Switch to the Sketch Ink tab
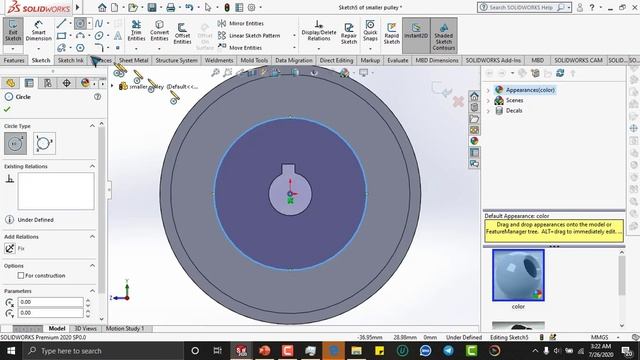Image resolution: width=640 pixels, height=360 pixels. click(x=71, y=60)
